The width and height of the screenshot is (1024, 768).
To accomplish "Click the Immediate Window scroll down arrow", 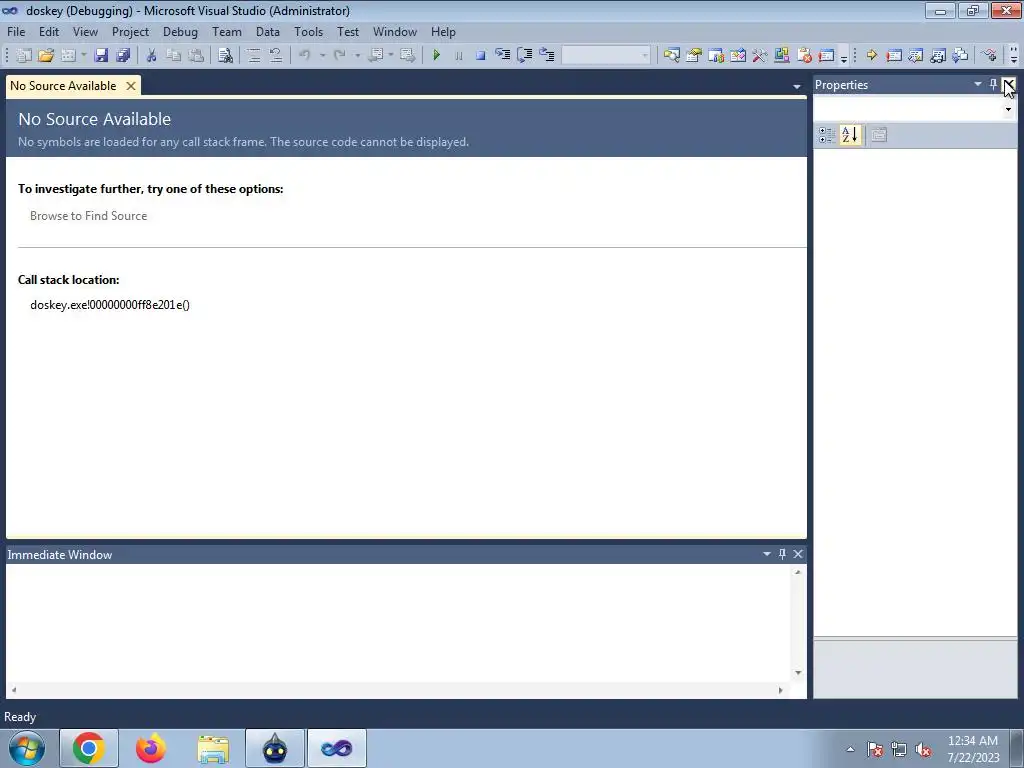I will point(798,673).
